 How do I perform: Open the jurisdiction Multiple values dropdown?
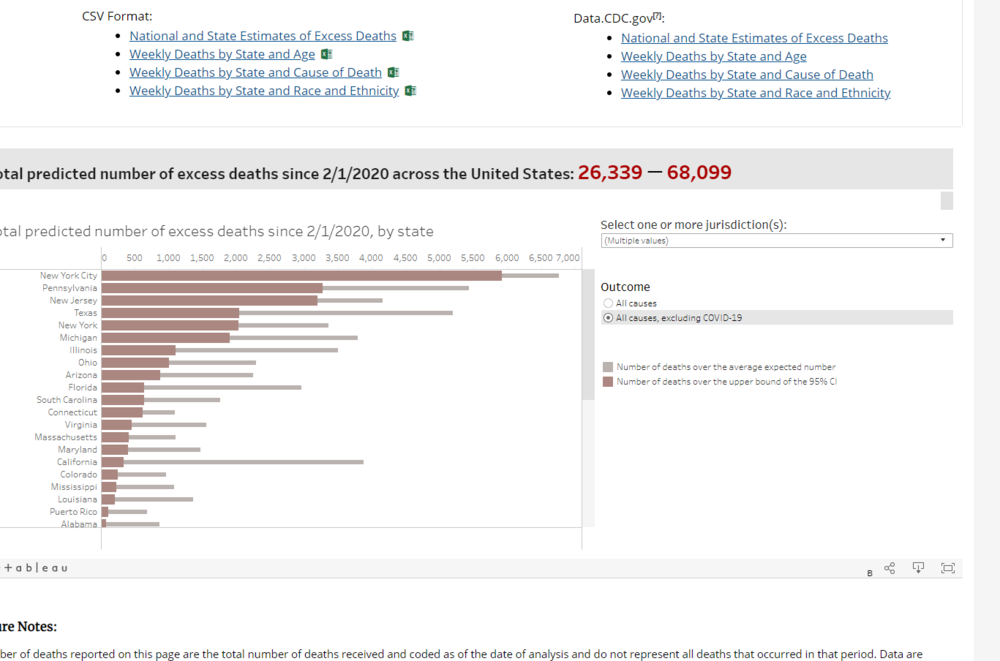[x=776, y=241]
